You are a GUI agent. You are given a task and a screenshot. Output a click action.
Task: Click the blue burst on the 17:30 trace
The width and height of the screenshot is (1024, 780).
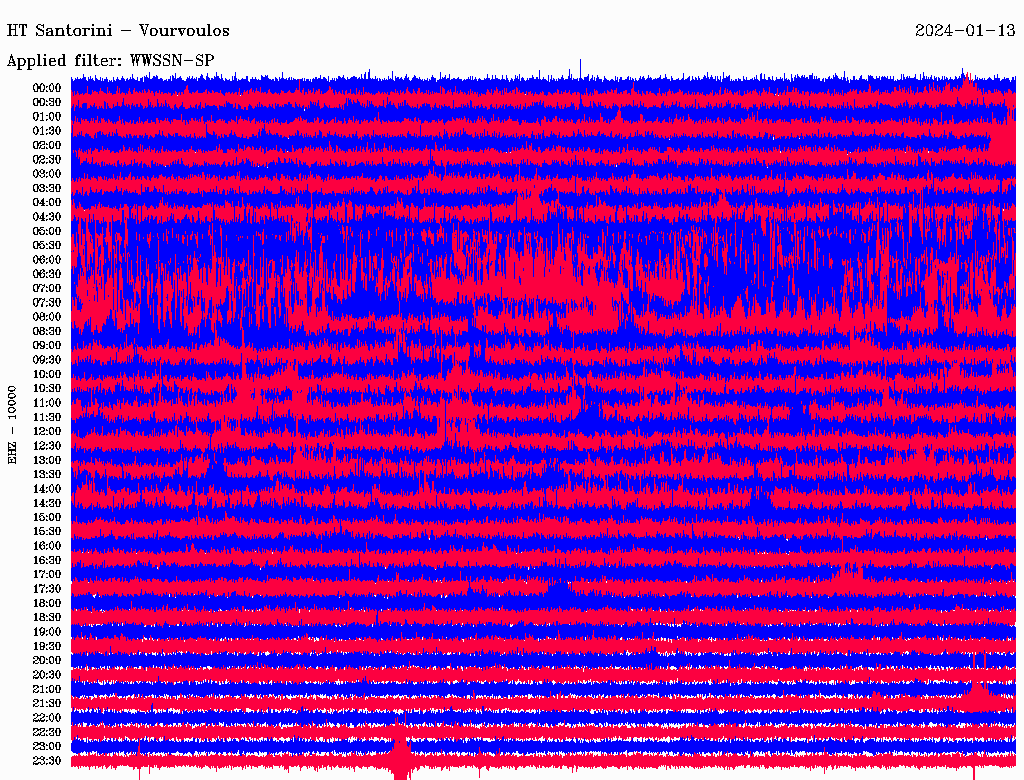[x=558, y=589]
